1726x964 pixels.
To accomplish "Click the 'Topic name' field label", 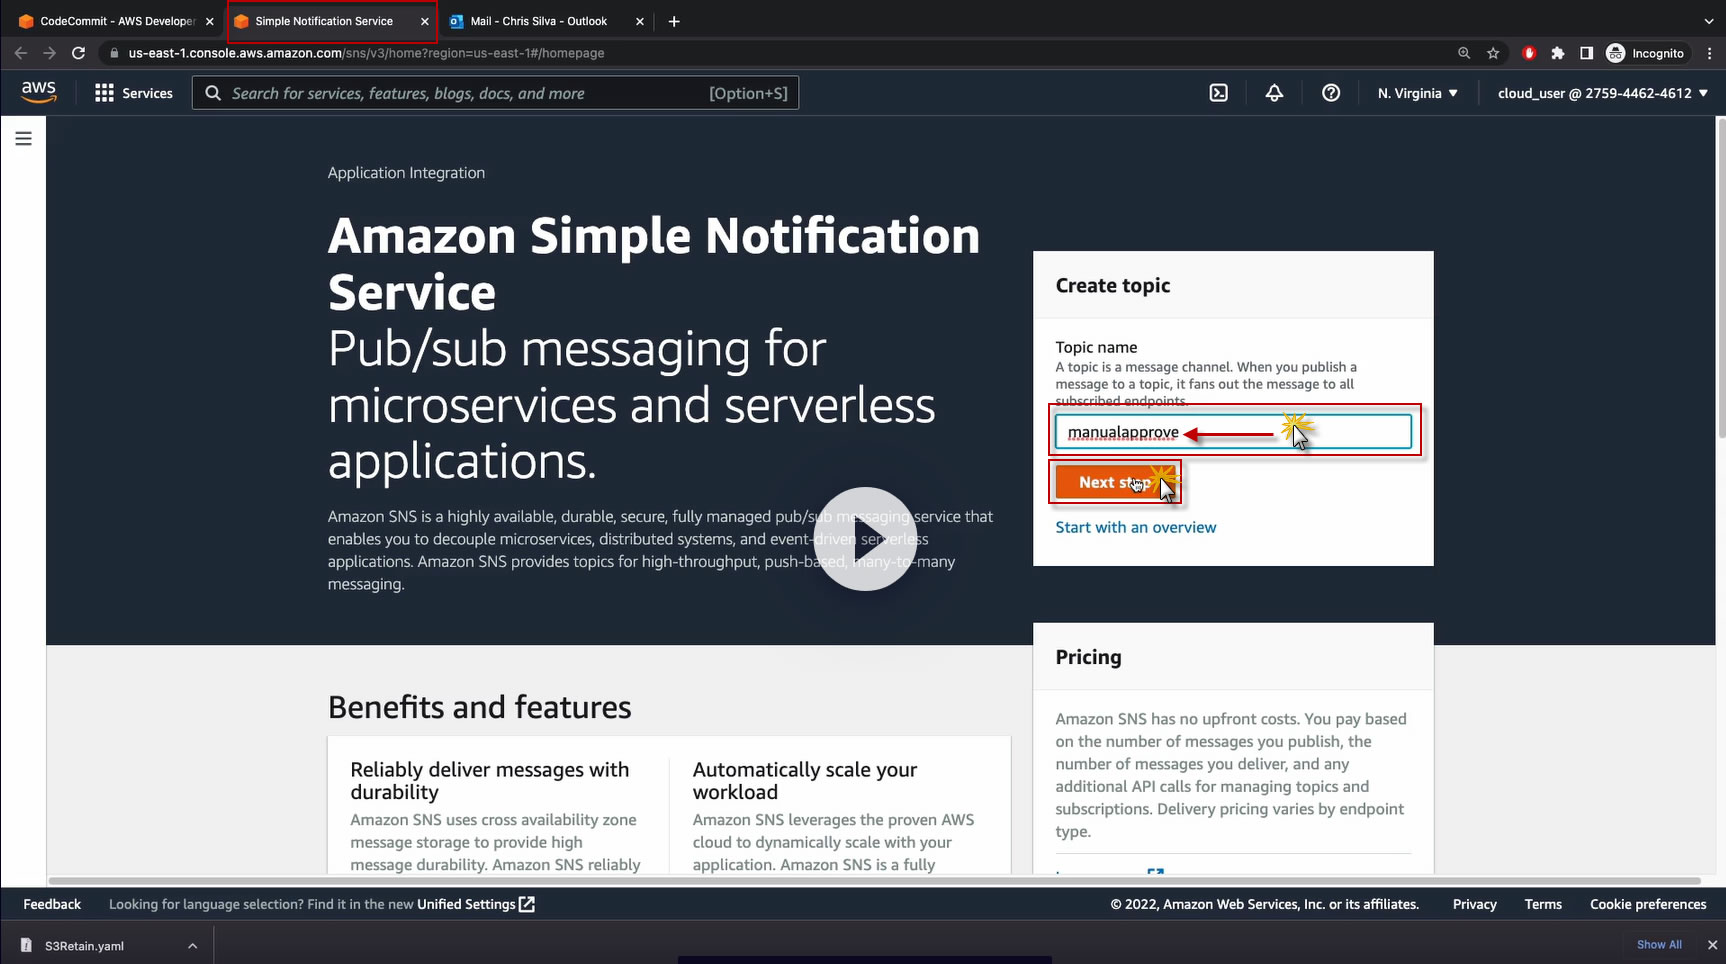I will click(1096, 347).
